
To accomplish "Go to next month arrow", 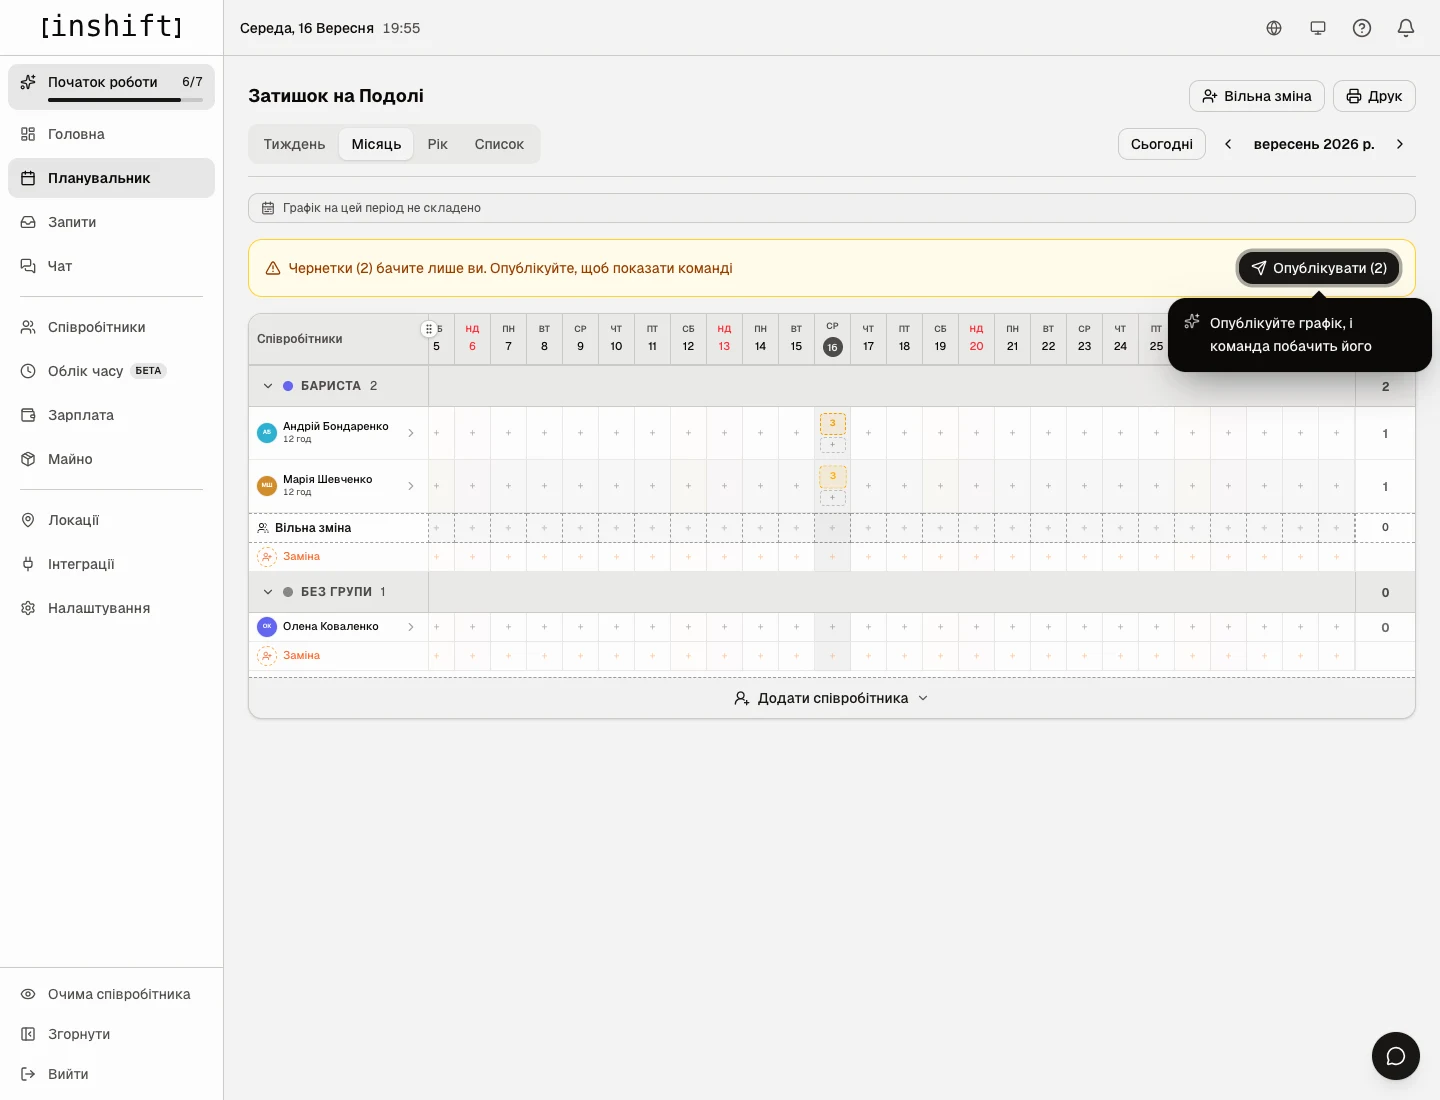I will pyautogui.click(x=1400, y=144).
